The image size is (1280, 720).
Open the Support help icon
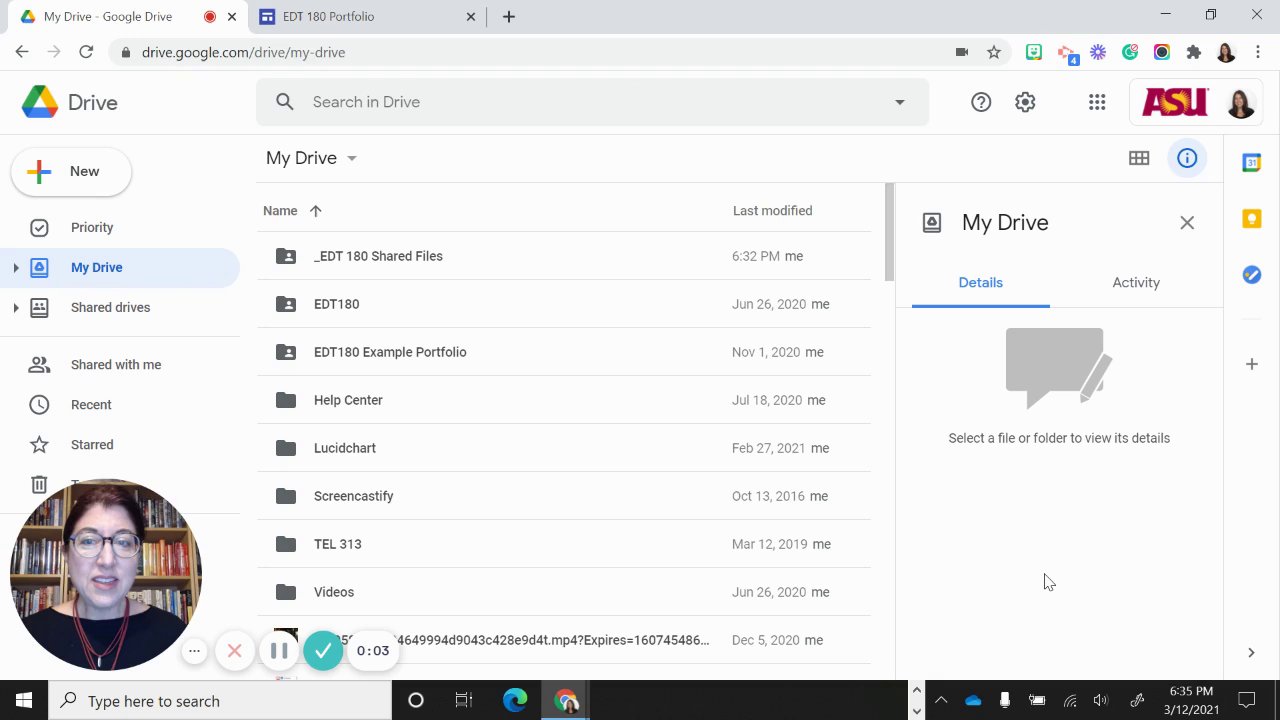tap(981, 102)
